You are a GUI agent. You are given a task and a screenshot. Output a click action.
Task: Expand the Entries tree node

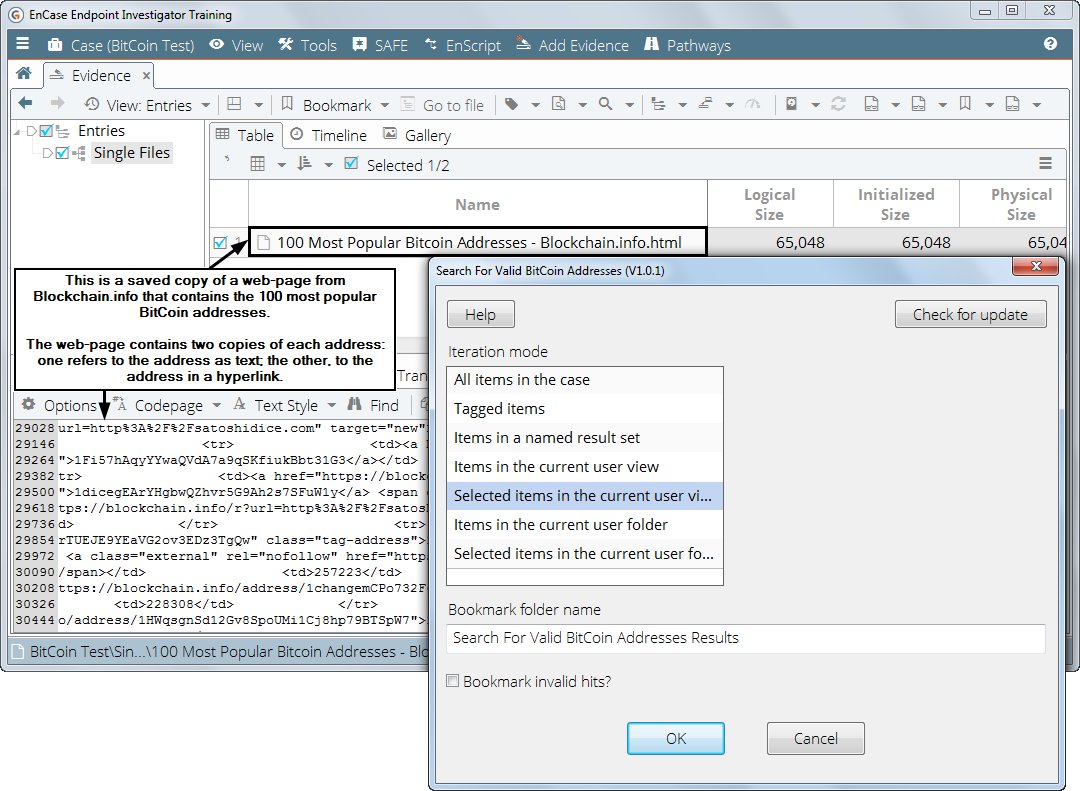pos(31,131)
